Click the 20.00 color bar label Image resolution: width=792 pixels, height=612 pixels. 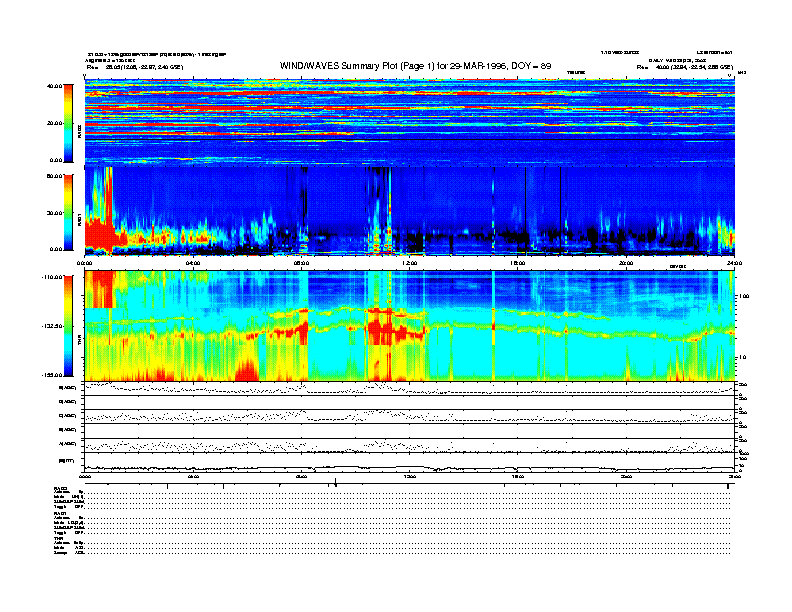coord(55,123)
